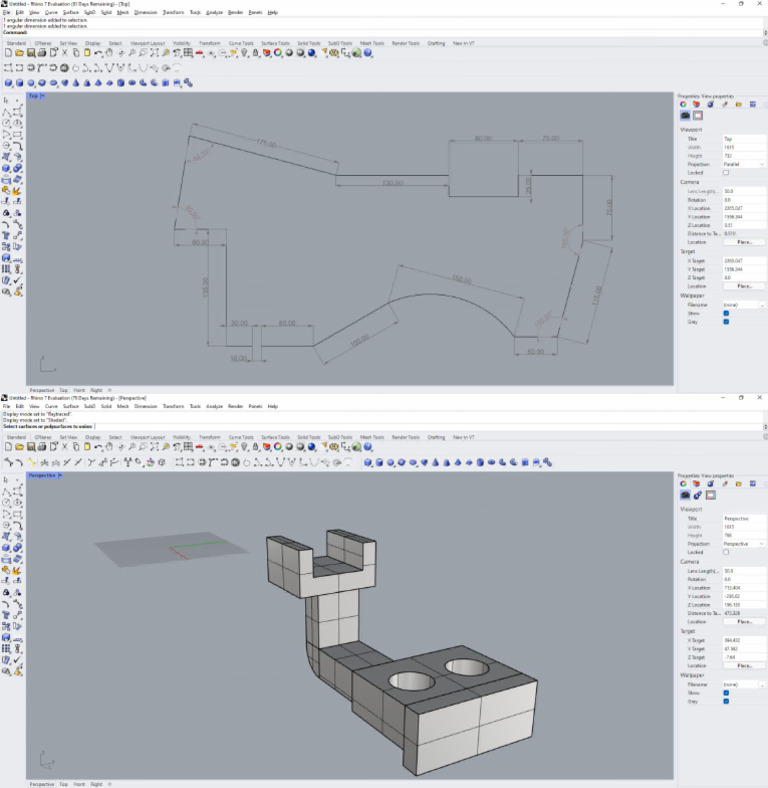768x788 pixels.
Task: Click blue render sphere icon in Top window
Action: [x=312, y=53]
